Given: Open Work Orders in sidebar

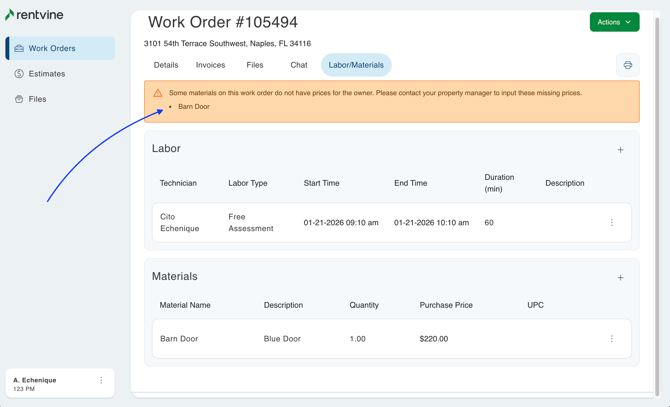Looking at the screenshot, I should pyautogui.click(x=60, y=48).
